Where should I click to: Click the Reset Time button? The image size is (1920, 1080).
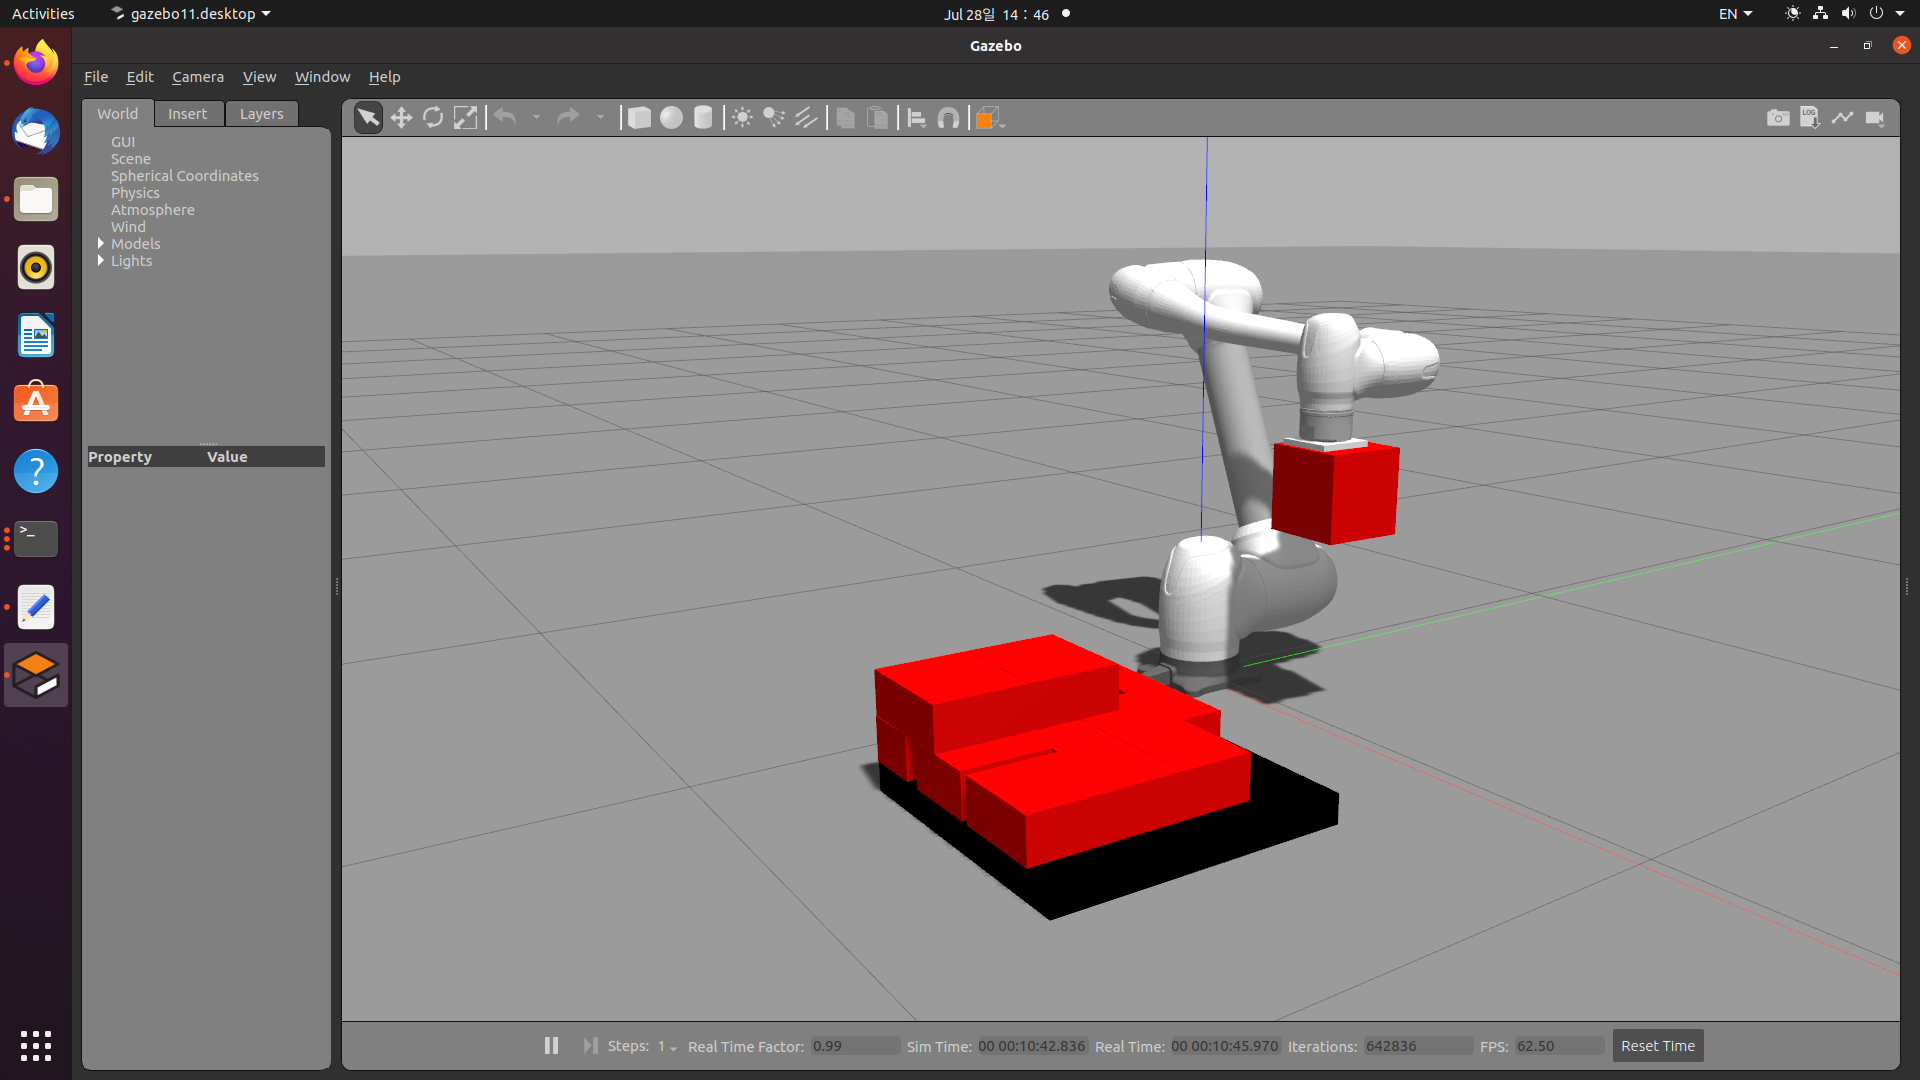[x=1657, y=1045]
